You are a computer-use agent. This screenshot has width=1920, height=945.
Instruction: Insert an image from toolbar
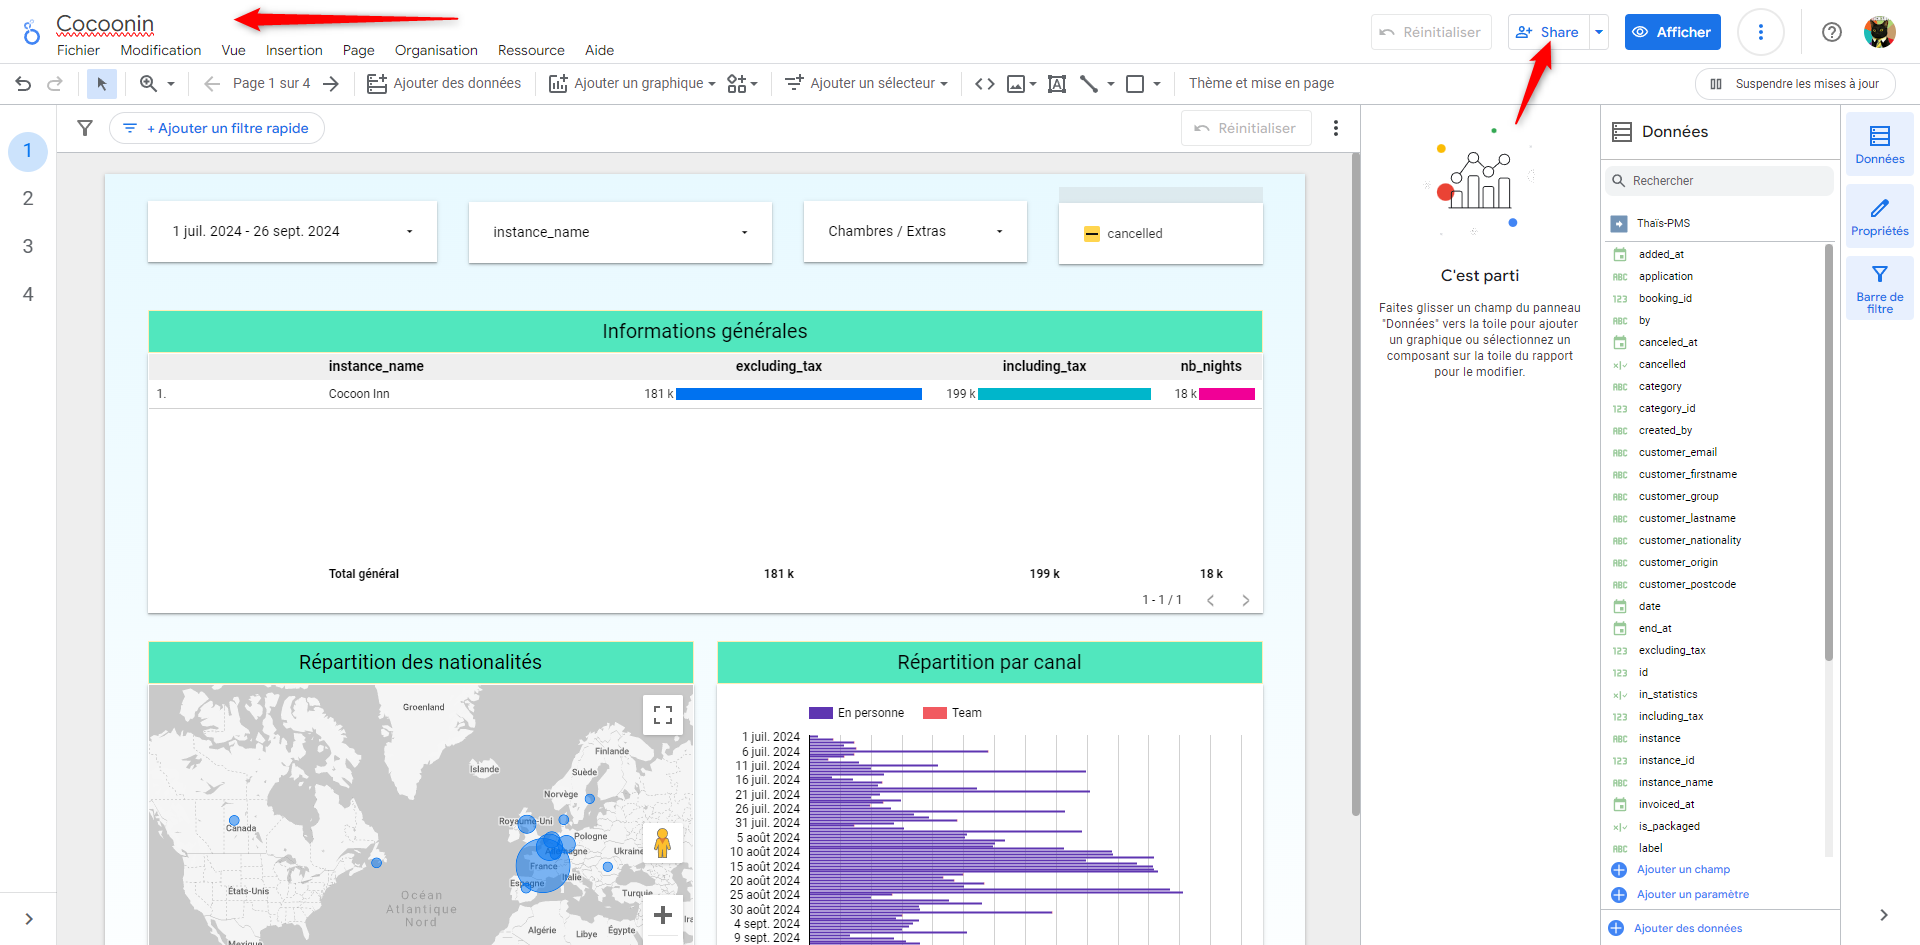point(1015,84)
